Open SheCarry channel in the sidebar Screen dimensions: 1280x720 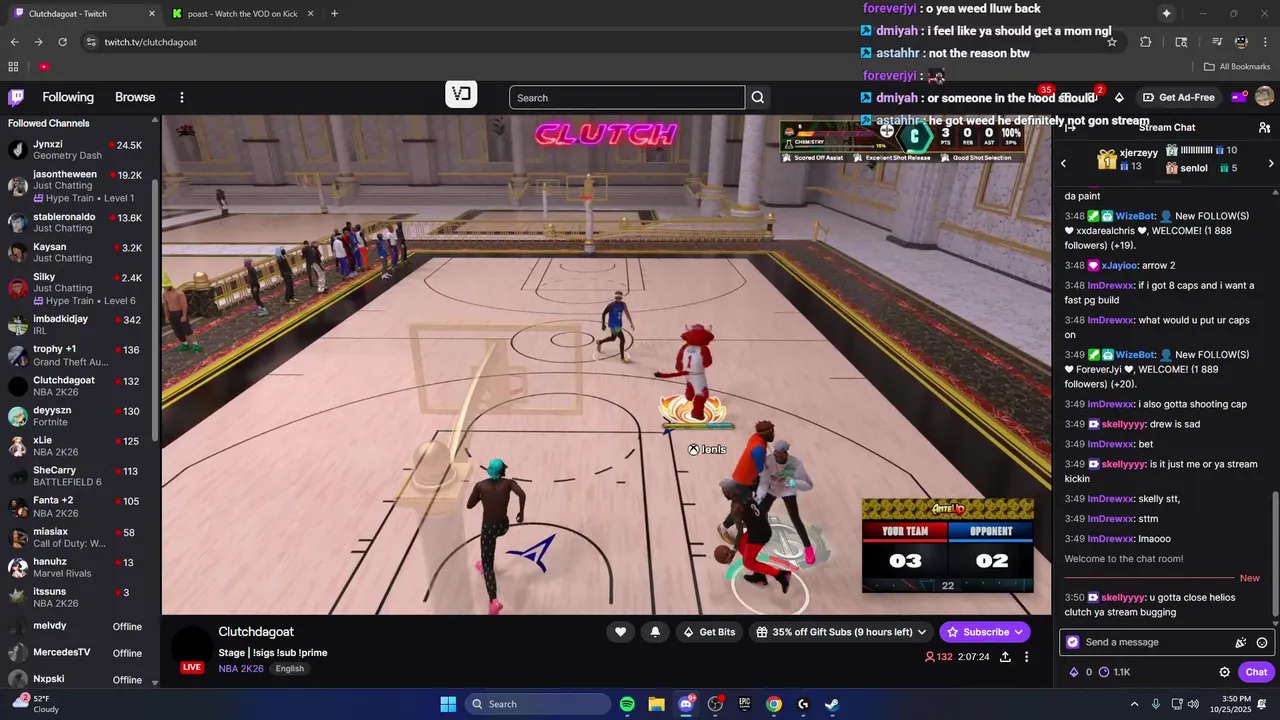[x=80, y=476]
